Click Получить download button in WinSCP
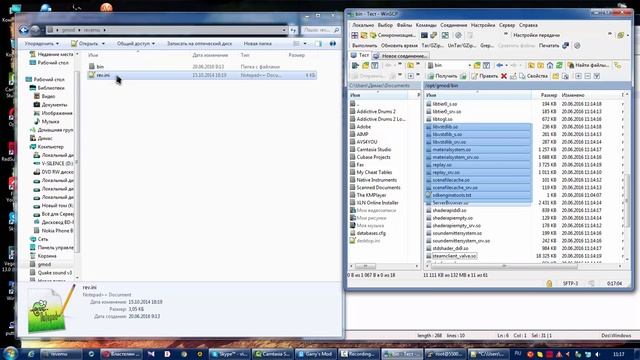640x360 pixels. pyautogui.click(x=442, y=76)
